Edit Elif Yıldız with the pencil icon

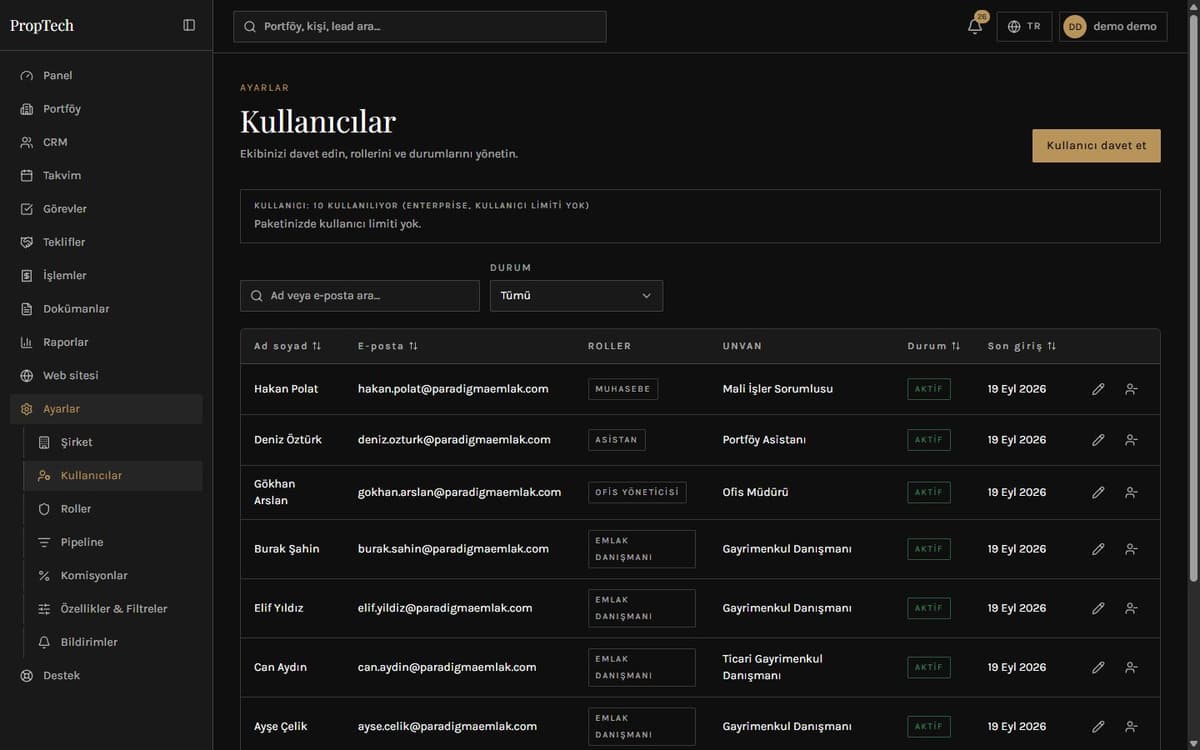(1098, 608)
